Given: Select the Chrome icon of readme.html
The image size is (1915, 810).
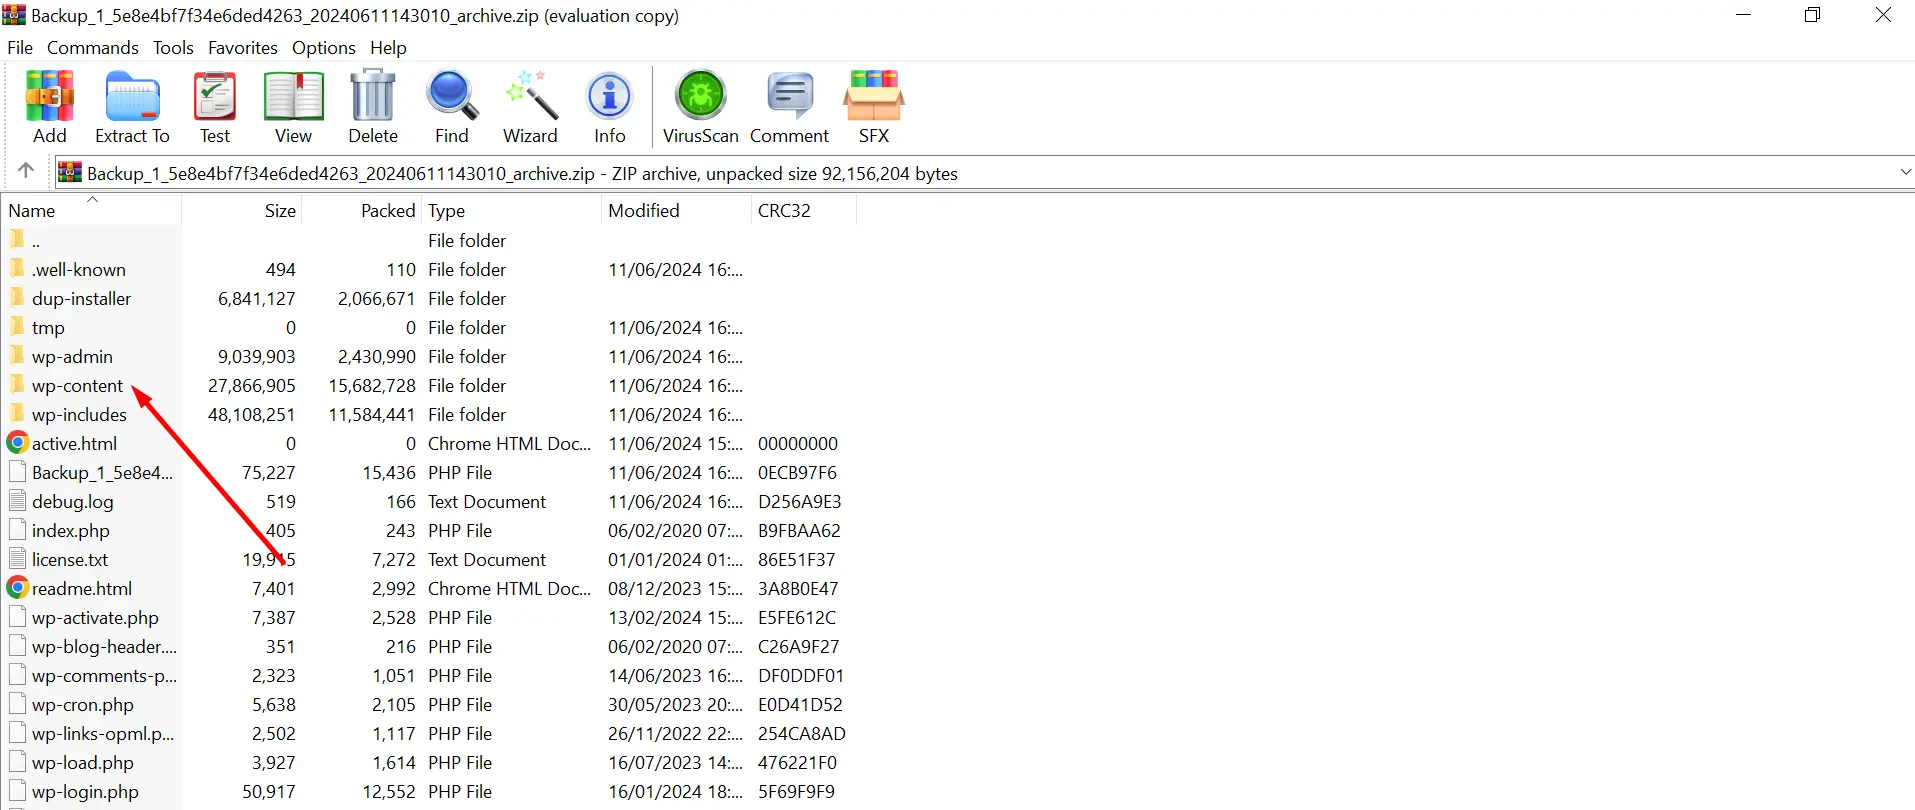Looking at the screenshot, I should coord(17,588).
